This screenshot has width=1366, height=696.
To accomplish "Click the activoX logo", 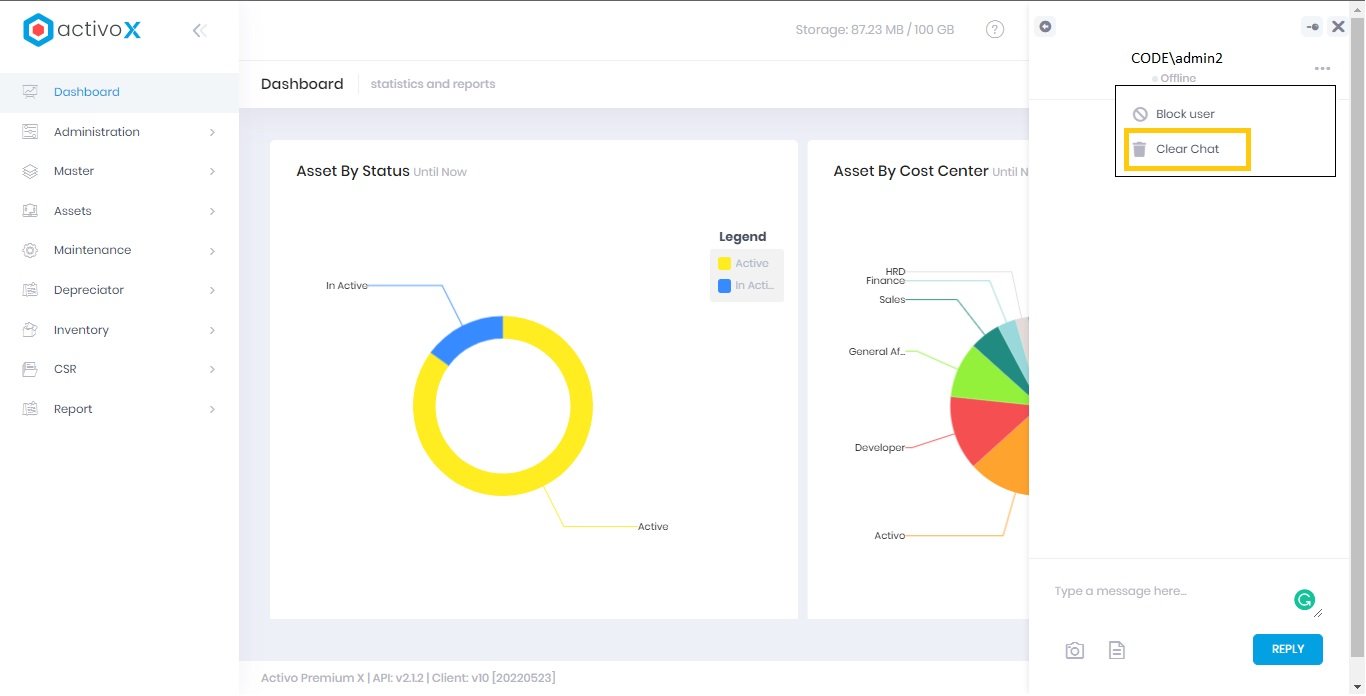I will [x=82, y=30].
